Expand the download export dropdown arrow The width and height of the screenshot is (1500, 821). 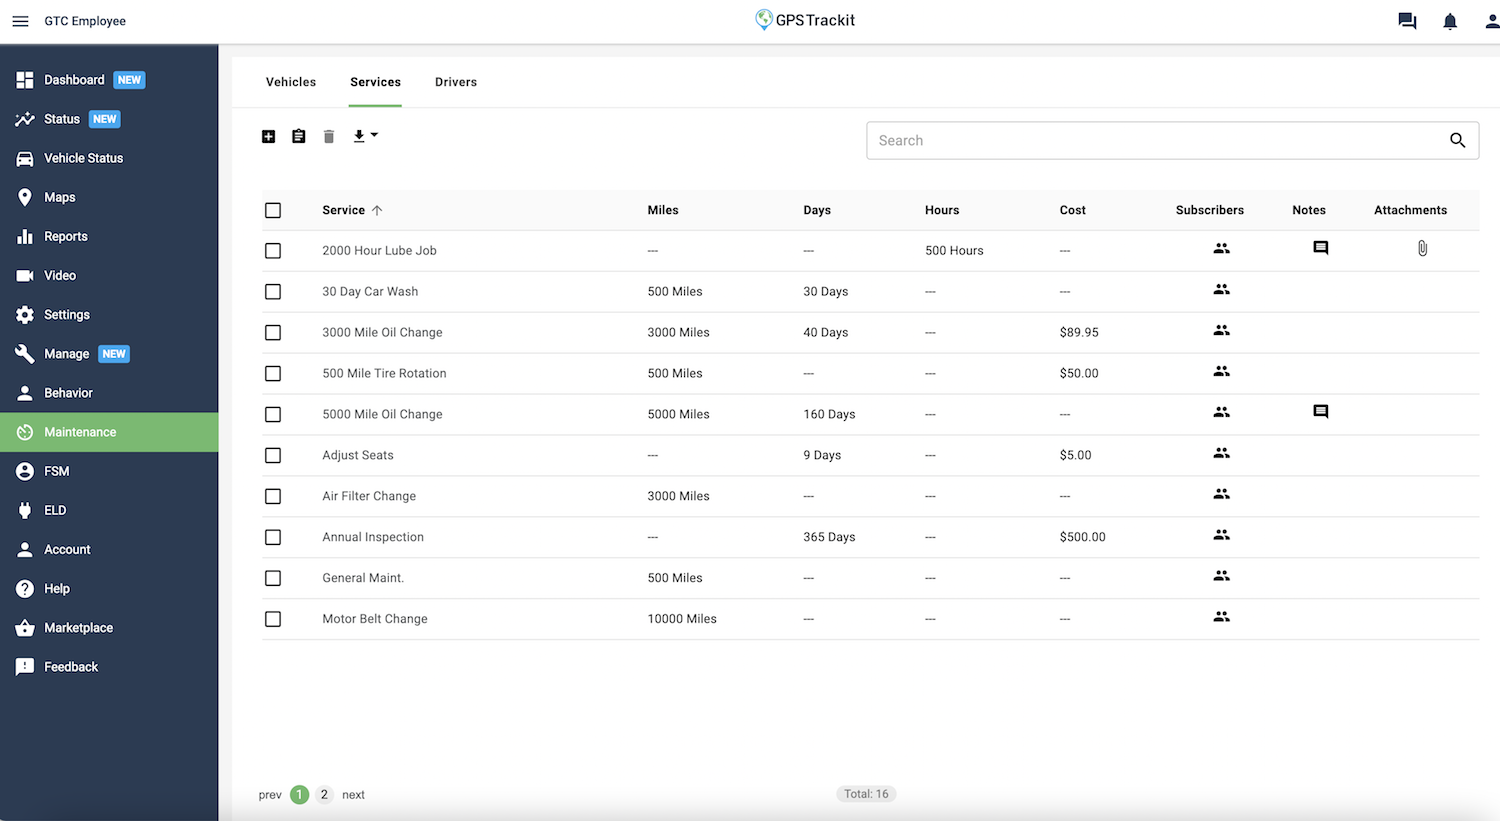374,135
